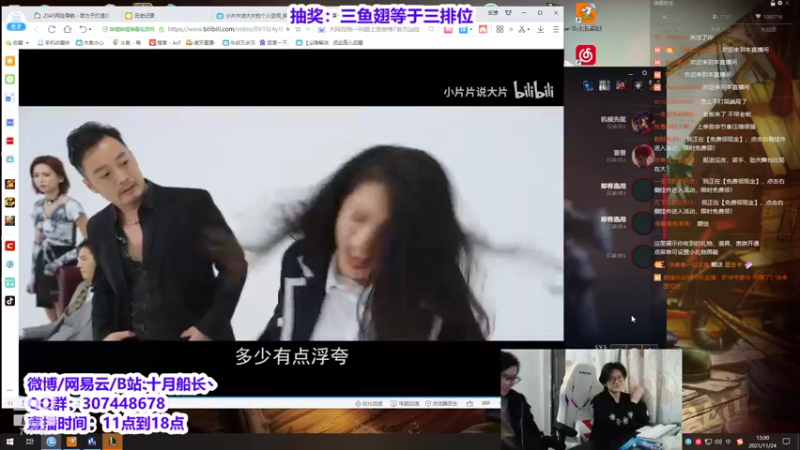Open dropdown beside the undo arrow
The height and width of the screenshot is (450, 800).
tap(90, 30)
